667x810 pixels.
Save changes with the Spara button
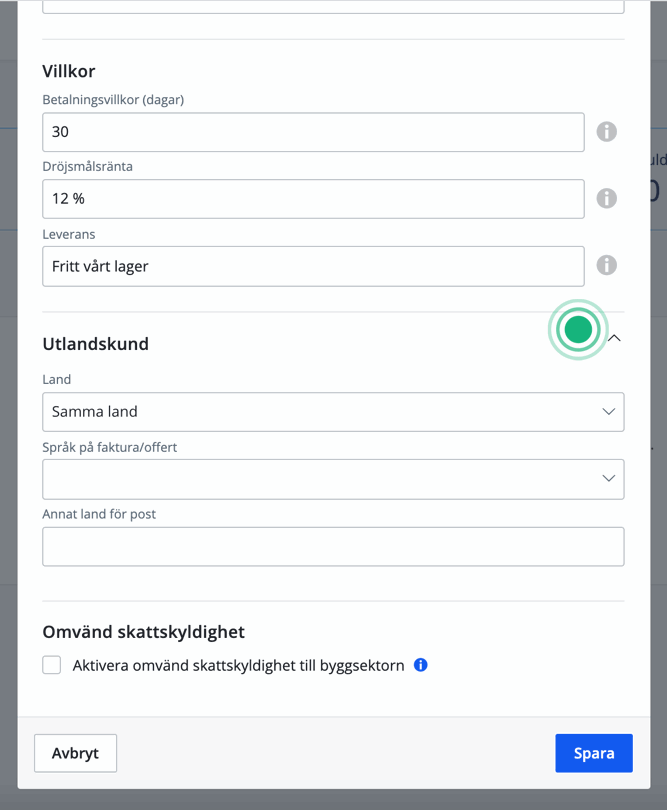(594, 753)
